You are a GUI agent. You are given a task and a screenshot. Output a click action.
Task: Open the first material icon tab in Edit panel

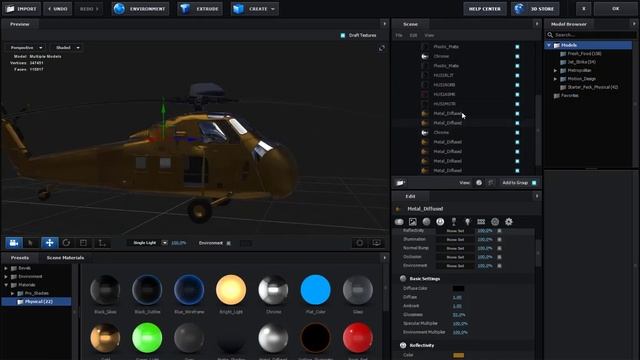[399, 222]
